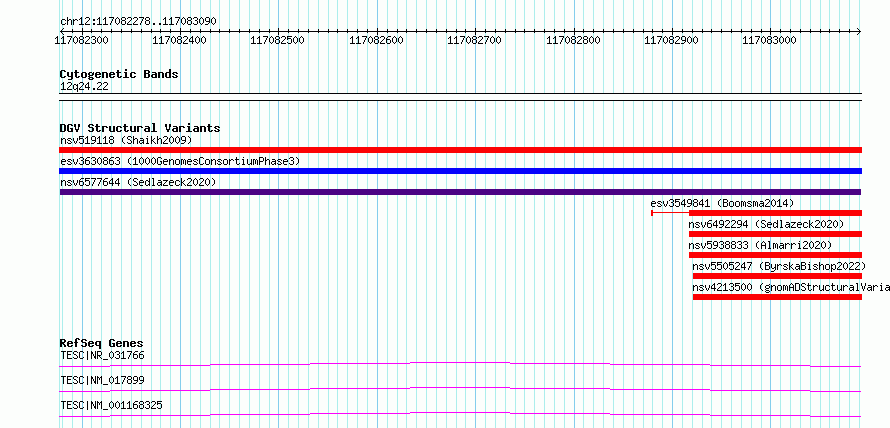Select the TESC|NR_031766 transcript label

102,355
